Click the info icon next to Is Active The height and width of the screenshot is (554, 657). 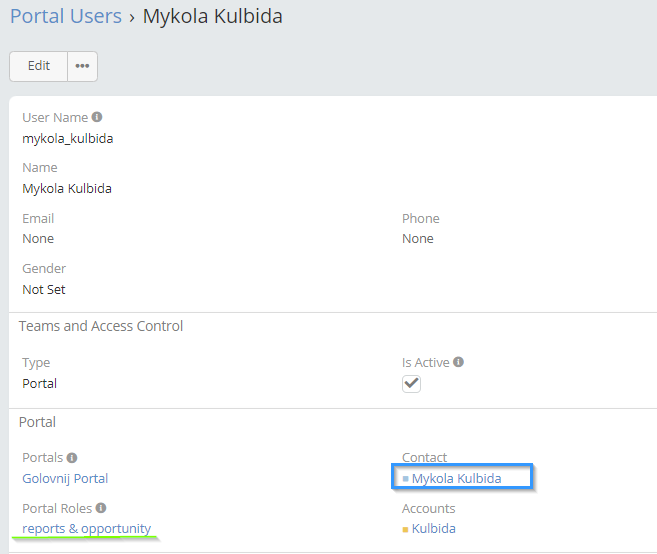458,363
